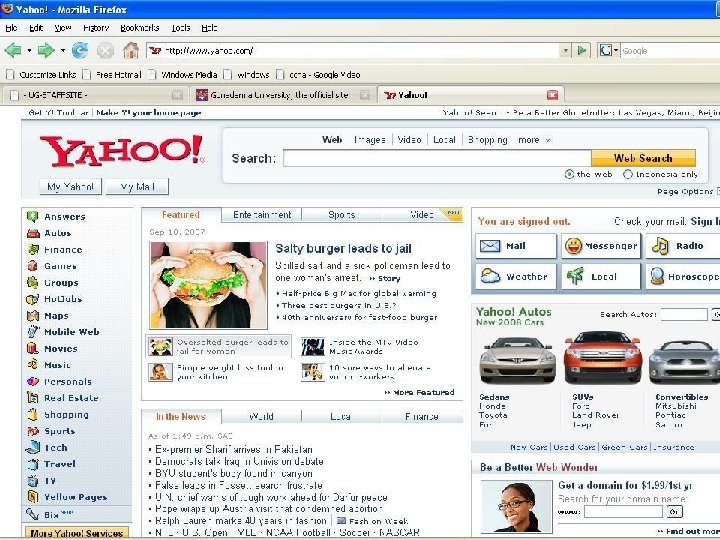Open the Free Hotmail bookmark
The width and height of the screenshot is (720, 540).
click(x=112, y=75)
